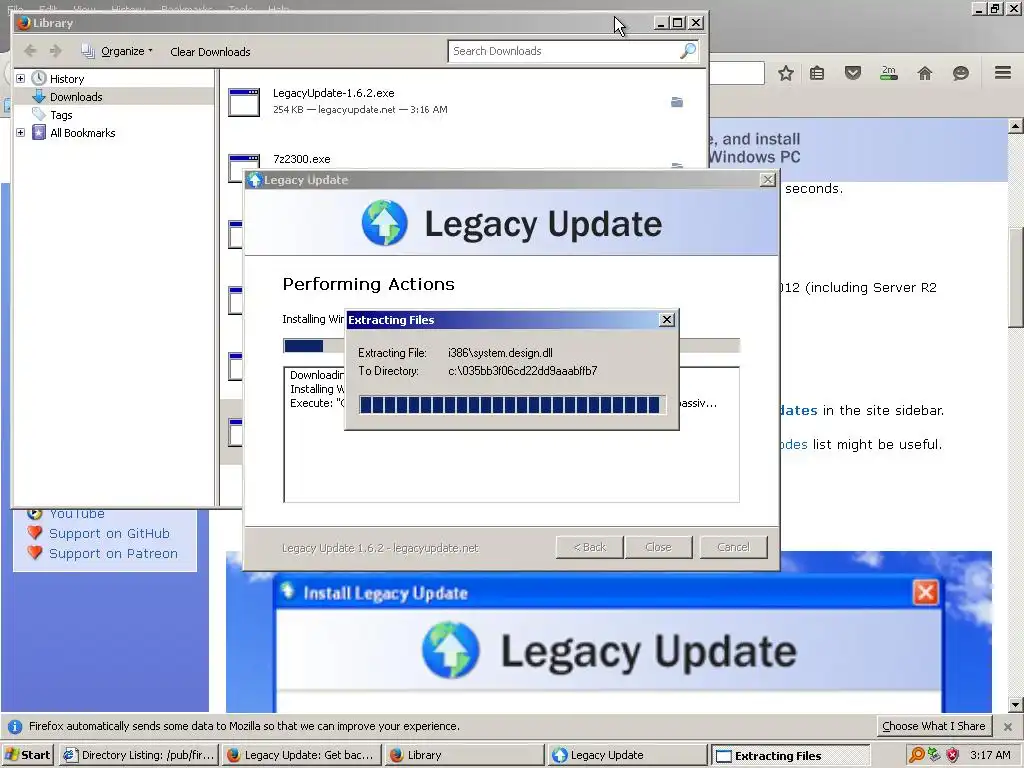1024x768 pixels.
Task: Click the info icon in notification bar
Action: [x=15, y=726]
